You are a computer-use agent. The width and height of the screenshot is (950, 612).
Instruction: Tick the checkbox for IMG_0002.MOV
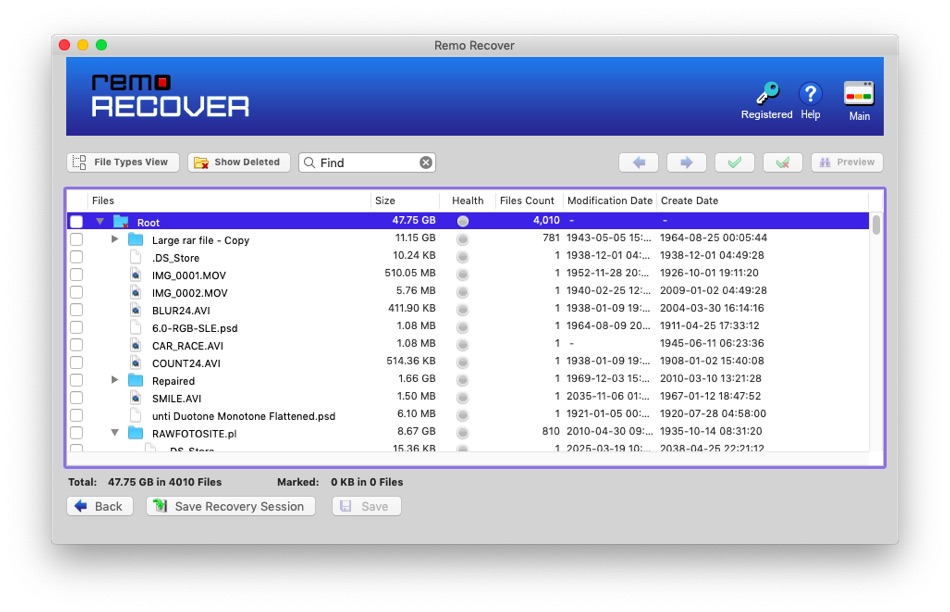click(x=76, y=292)
